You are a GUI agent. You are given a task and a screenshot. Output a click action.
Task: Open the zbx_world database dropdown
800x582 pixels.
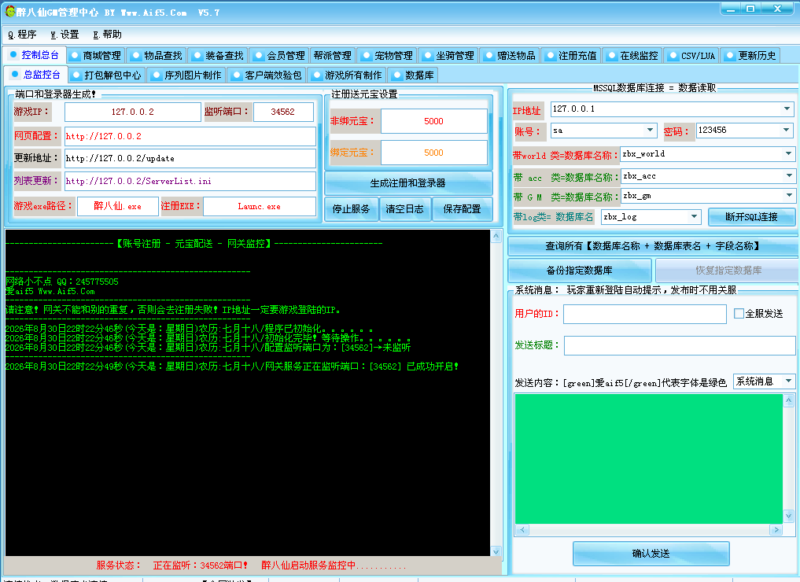coord(789,154)
